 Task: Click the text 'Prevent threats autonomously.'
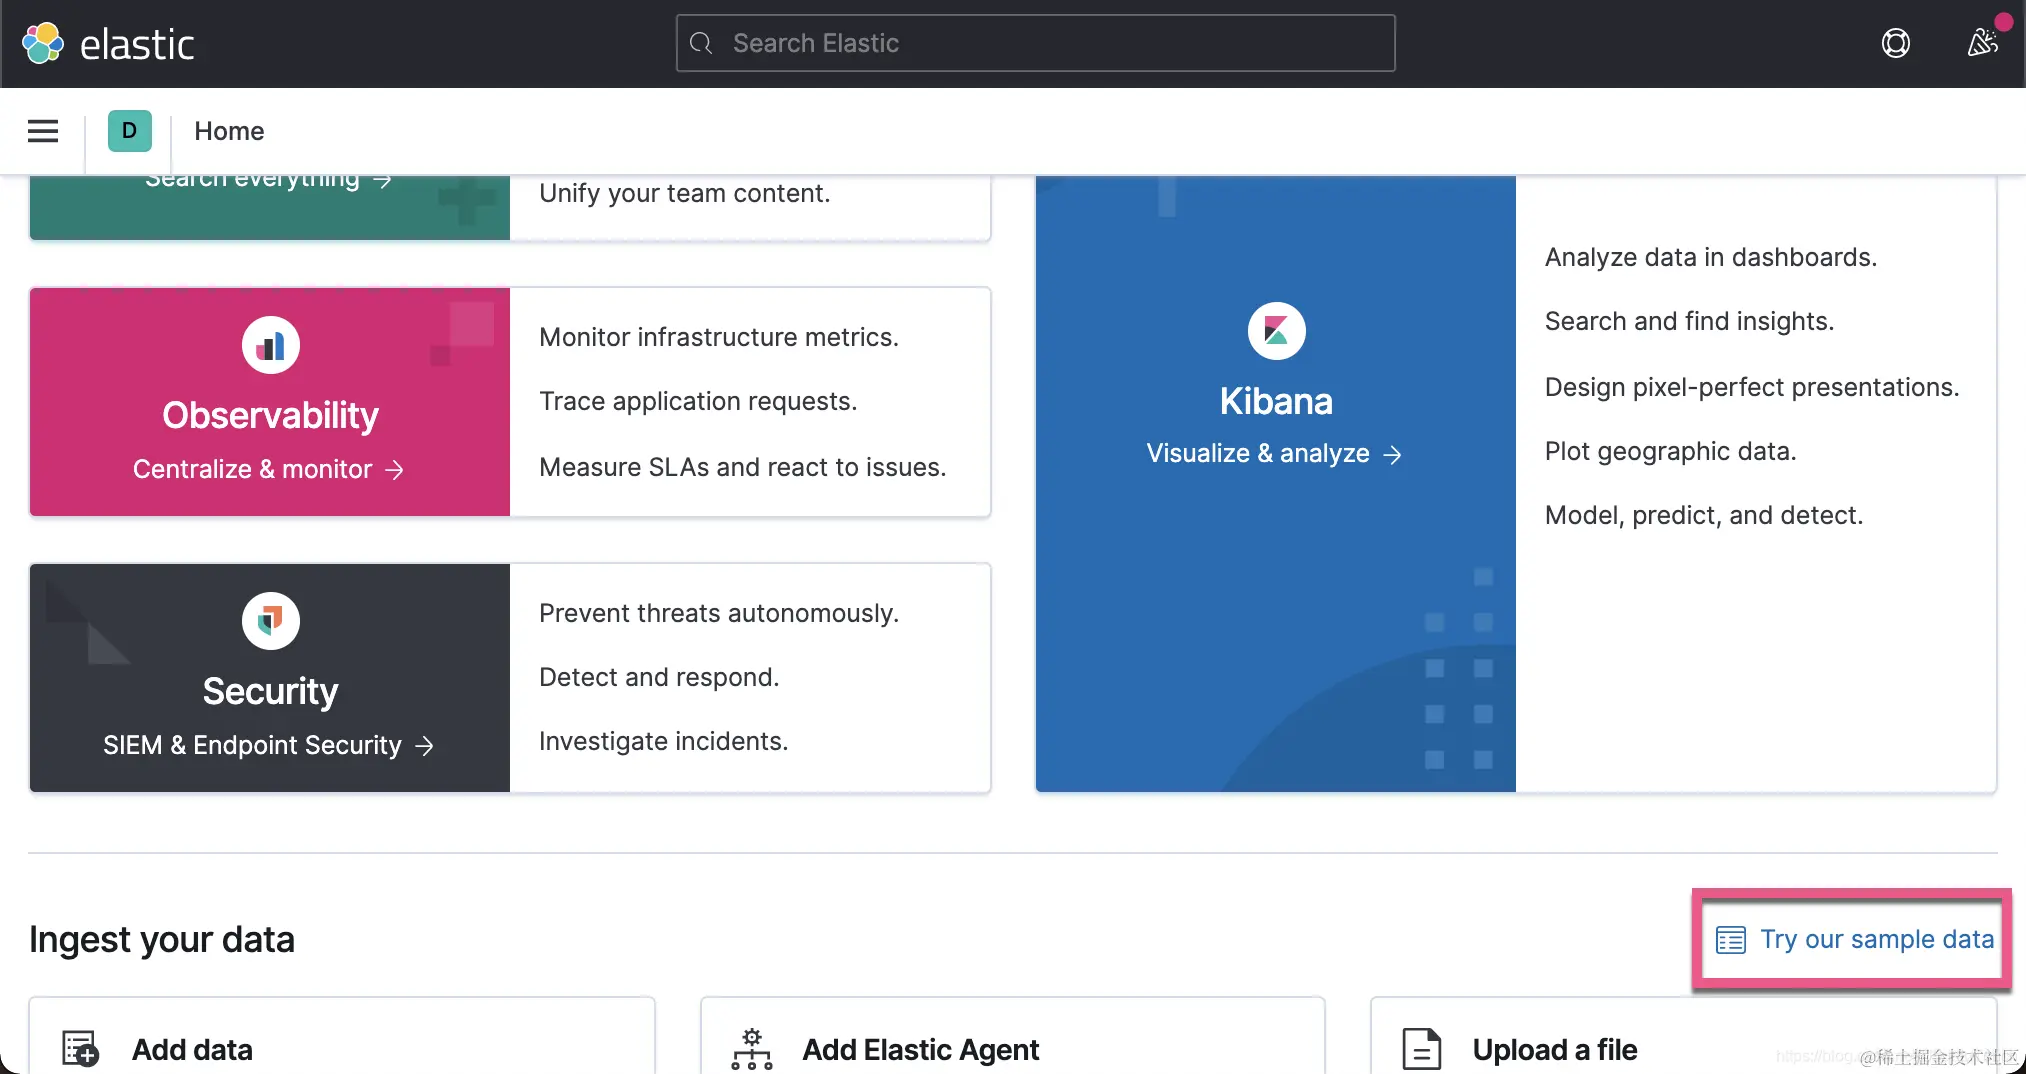coord(719,613)
